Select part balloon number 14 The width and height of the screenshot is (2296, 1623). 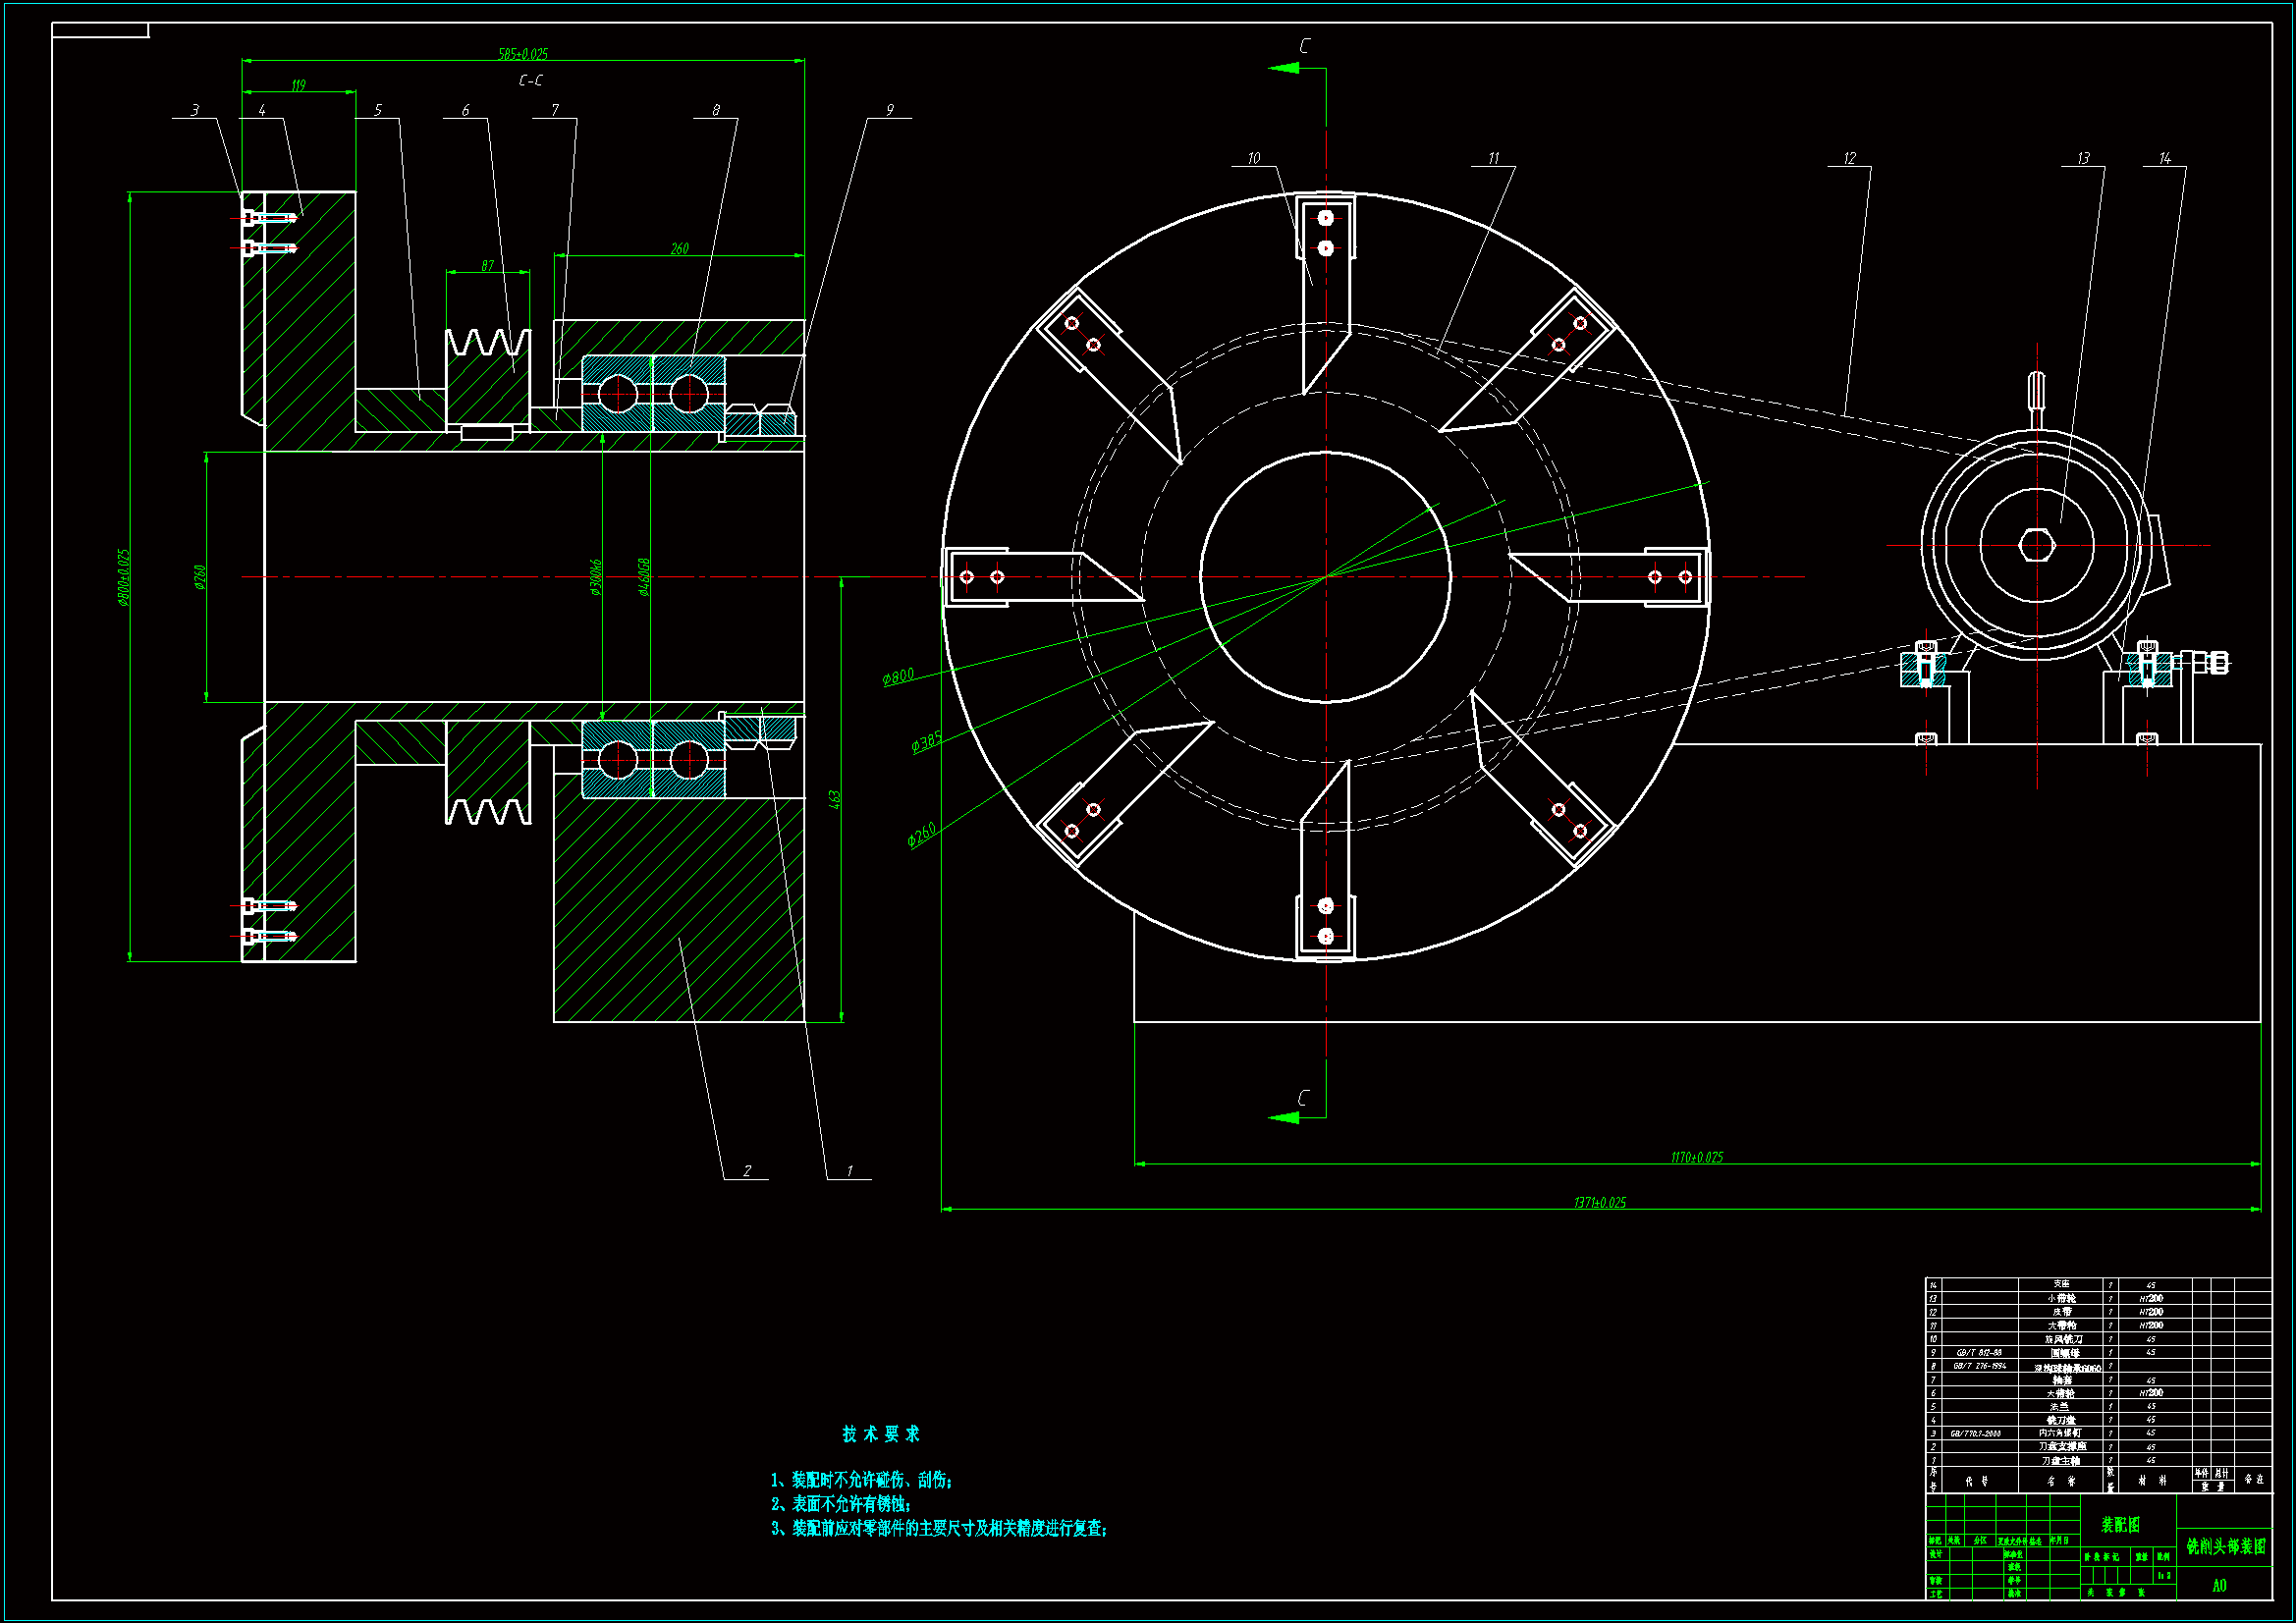tap(2165, 158)
